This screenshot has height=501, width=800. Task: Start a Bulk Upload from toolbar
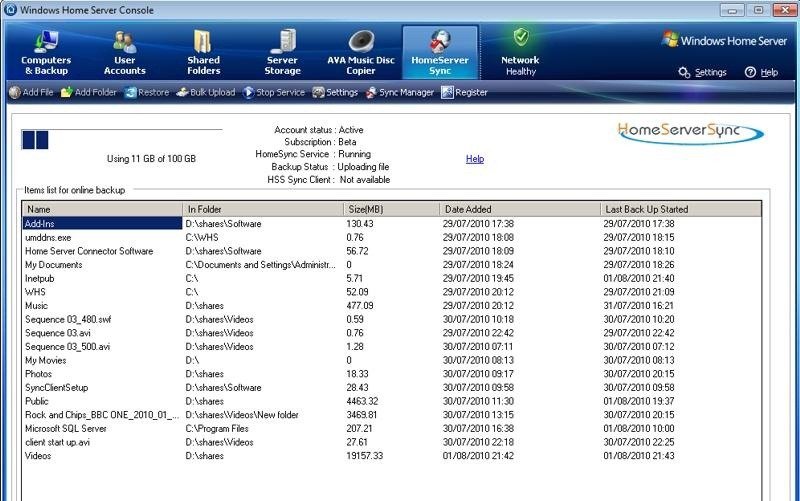206,92
